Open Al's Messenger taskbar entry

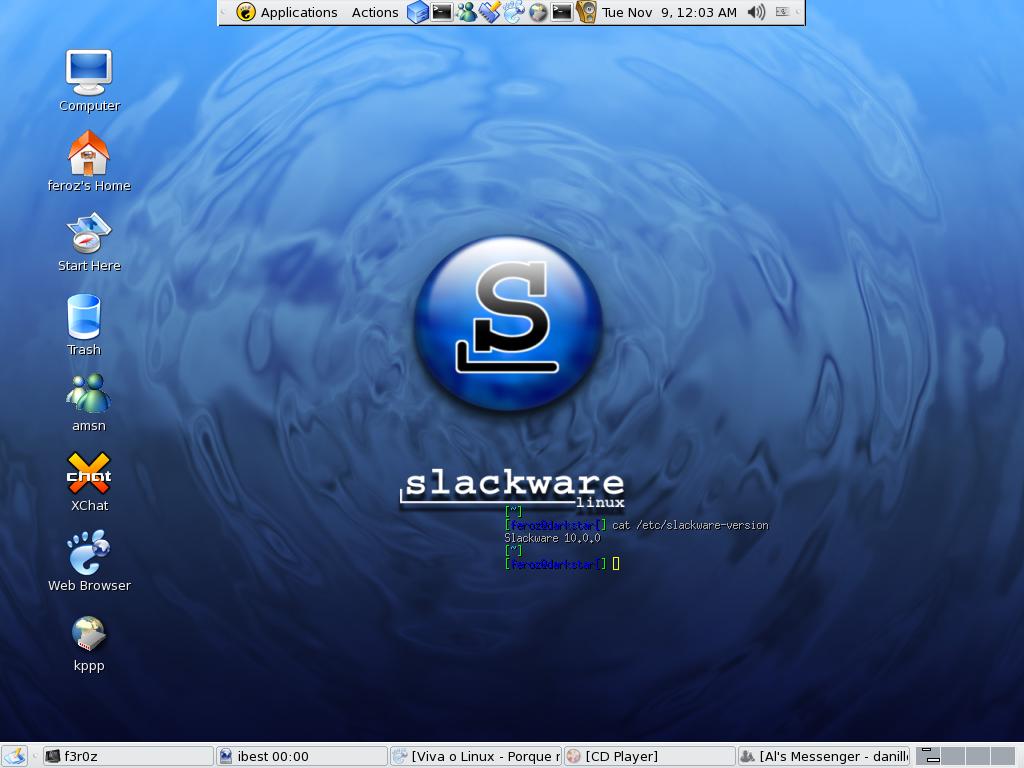824,756
